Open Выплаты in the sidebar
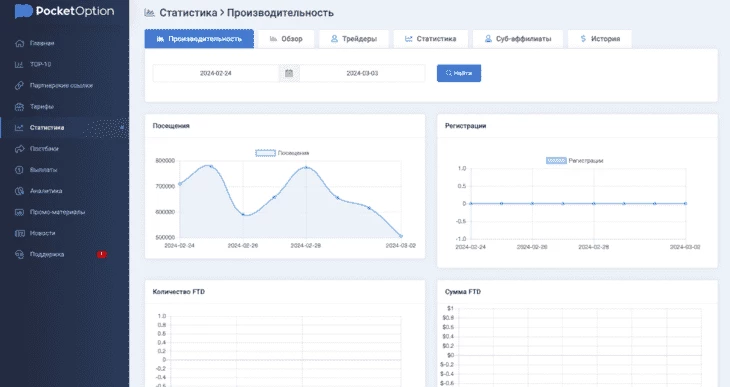Image resolution: width=730 pixels, height=387 pixels. 43,170
